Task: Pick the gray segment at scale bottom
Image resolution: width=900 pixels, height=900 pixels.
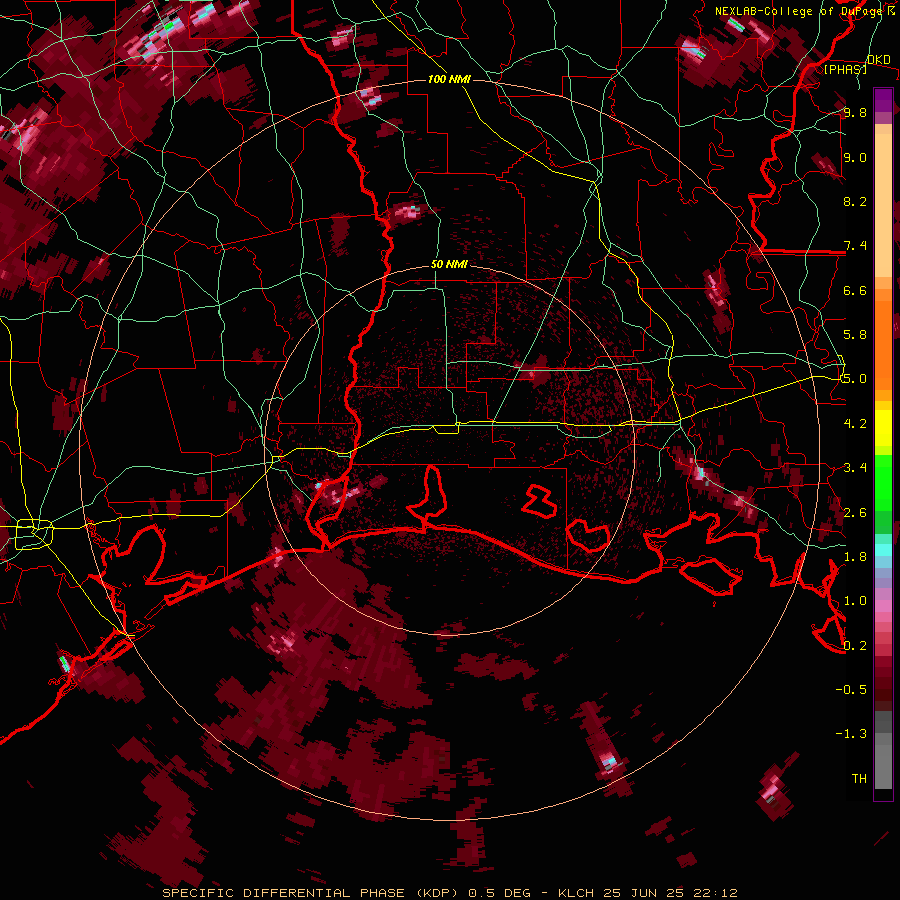Action: 883,766
